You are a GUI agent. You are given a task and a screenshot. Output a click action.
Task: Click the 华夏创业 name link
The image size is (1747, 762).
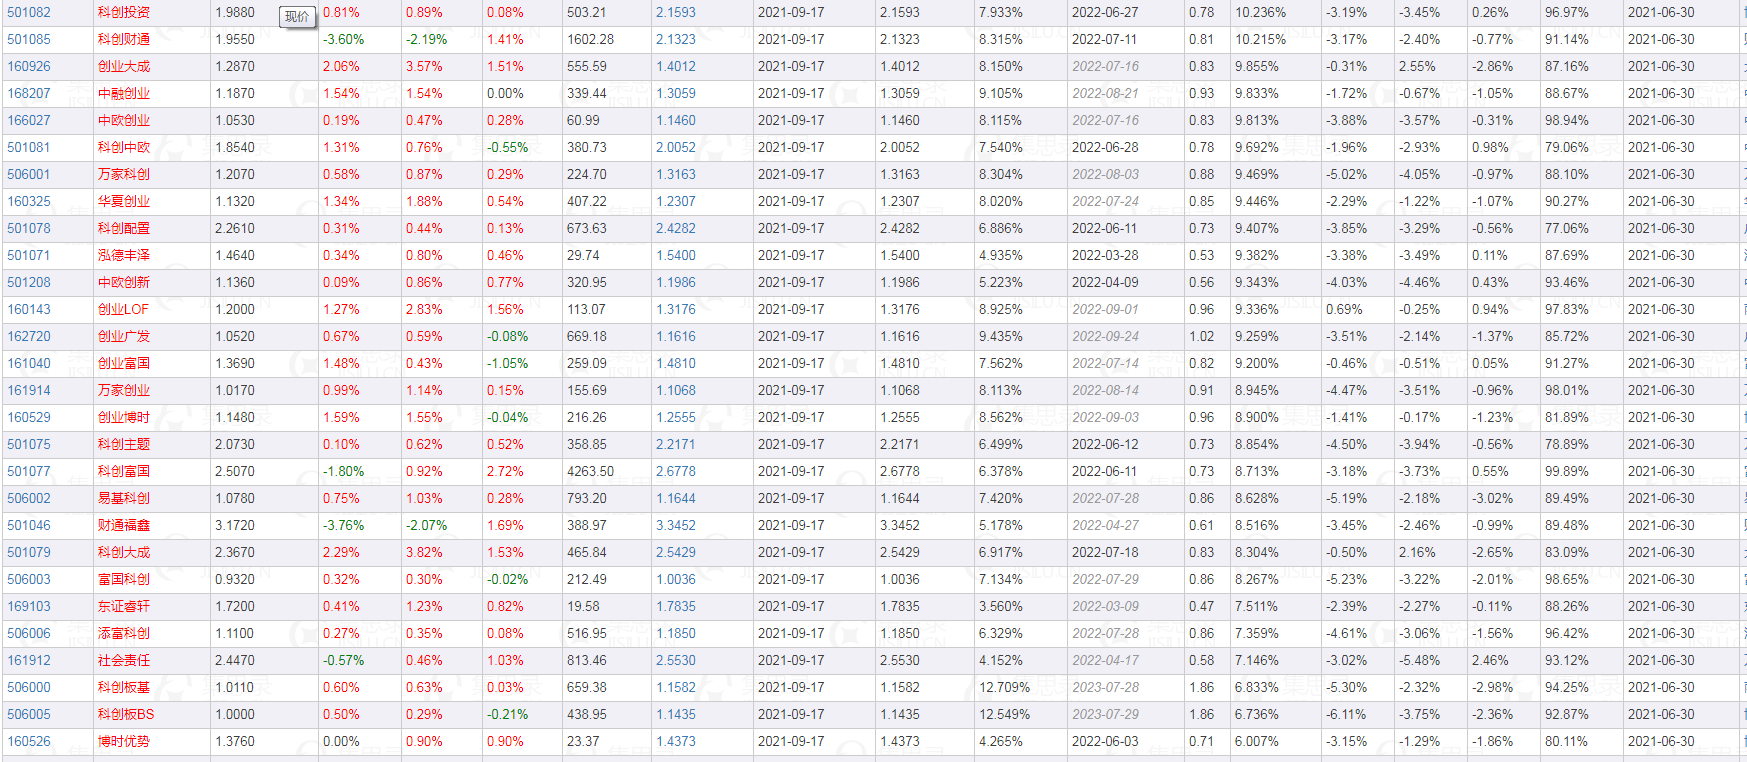[x=124, y=201]
